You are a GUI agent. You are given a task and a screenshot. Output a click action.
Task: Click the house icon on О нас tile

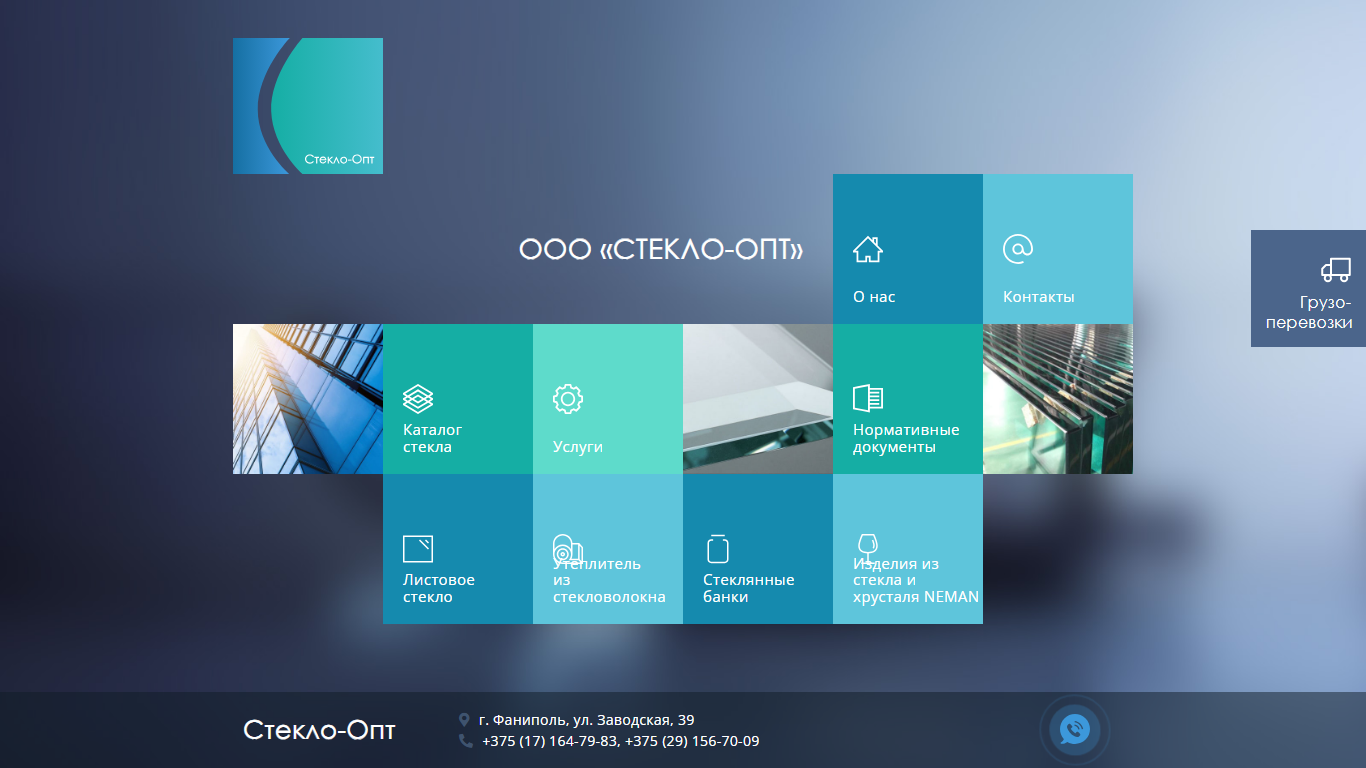click(x=868, y=249)
